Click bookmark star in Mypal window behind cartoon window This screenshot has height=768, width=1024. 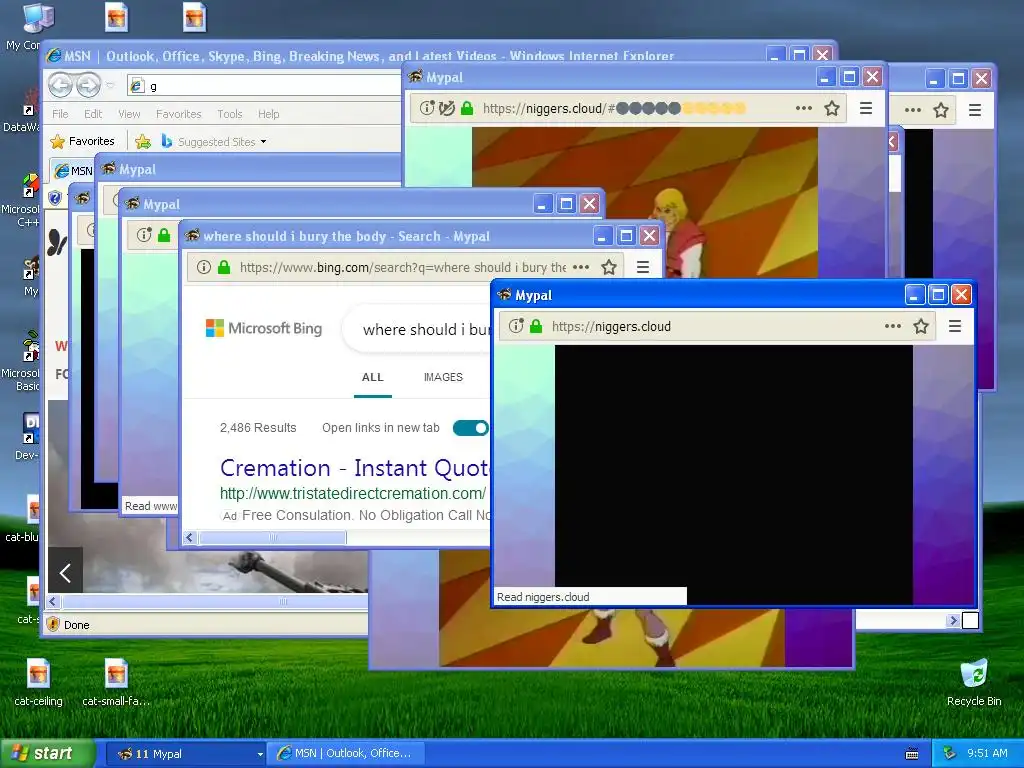tap(940, 110)
